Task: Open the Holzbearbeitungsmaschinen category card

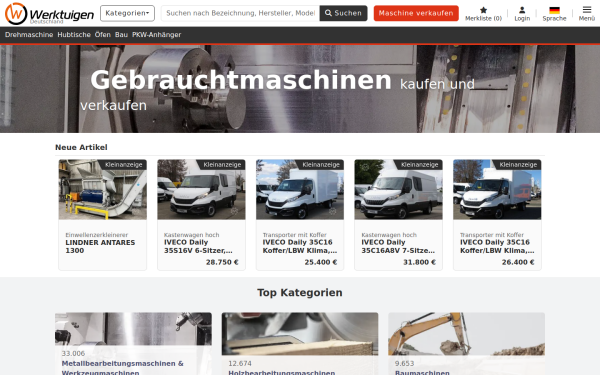Action: point(300,344)
